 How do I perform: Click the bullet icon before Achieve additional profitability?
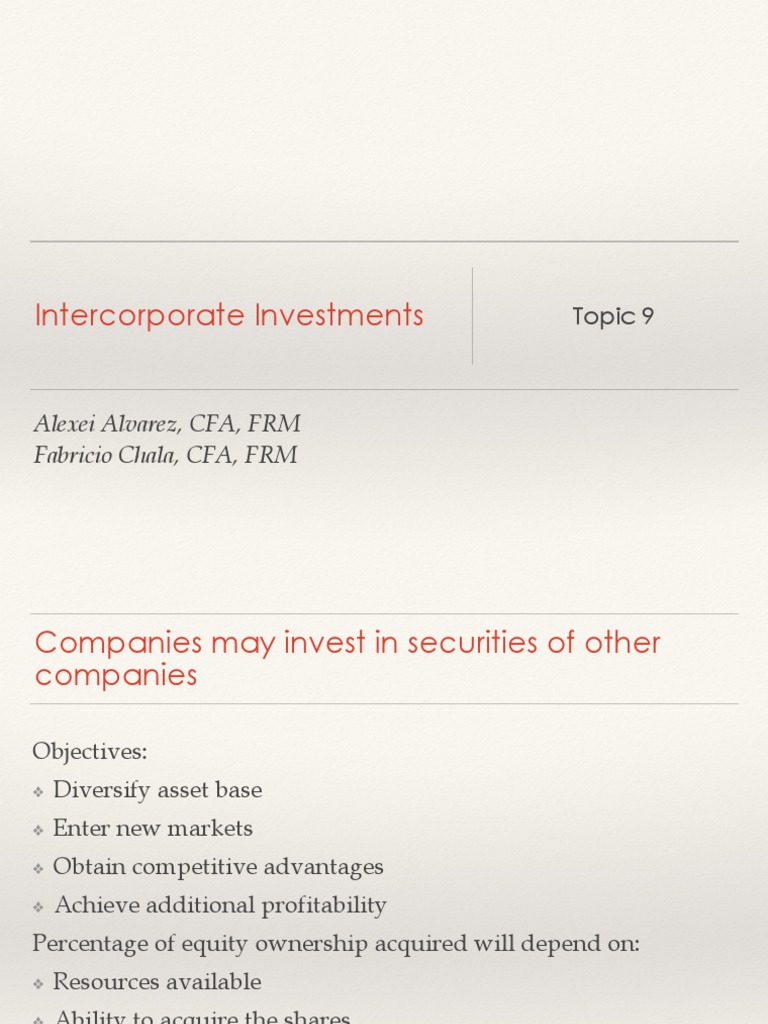(x=38, y=907)
